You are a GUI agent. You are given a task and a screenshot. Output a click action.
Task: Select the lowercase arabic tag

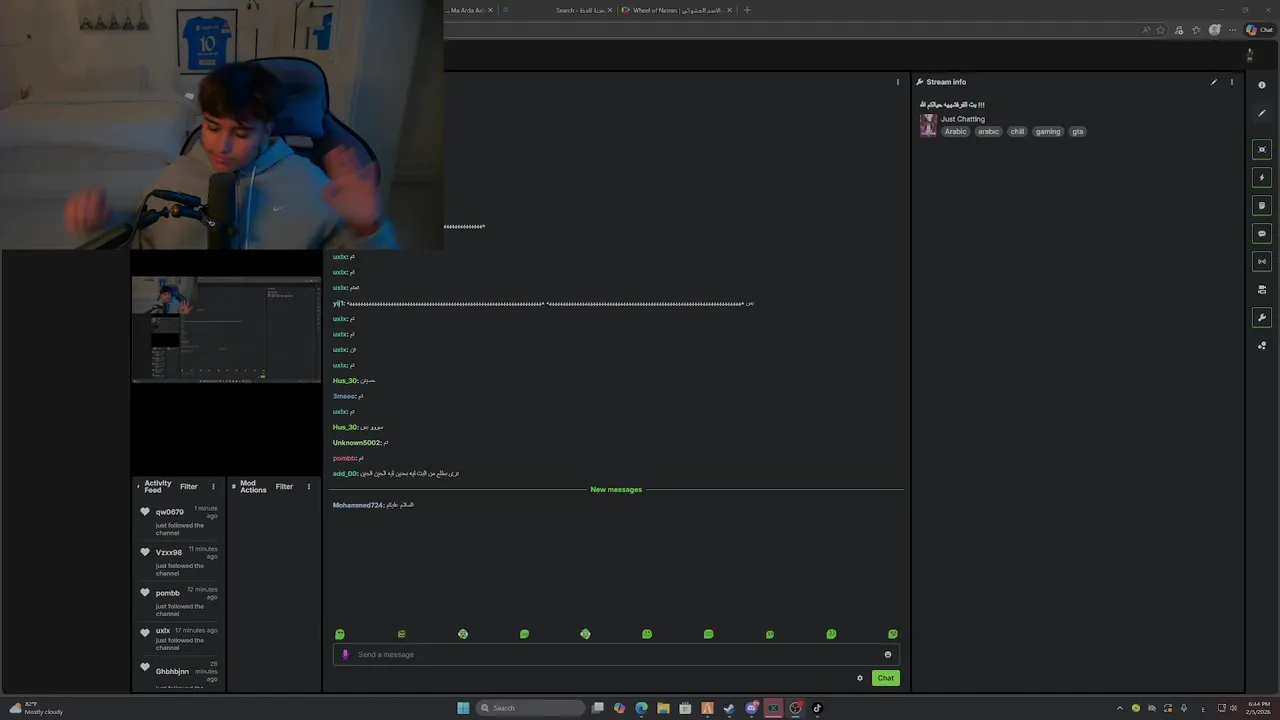(x=989, y=131)
